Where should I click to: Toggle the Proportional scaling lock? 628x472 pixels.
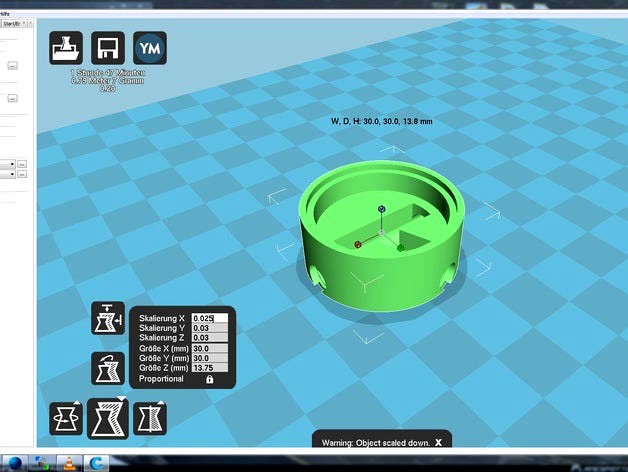point(210,380)
